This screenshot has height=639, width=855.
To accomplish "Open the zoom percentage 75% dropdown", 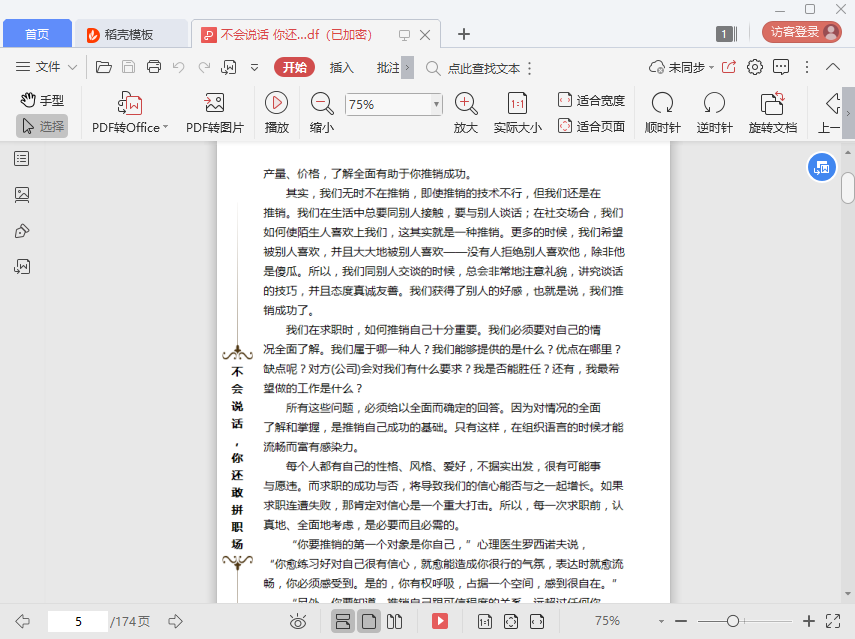I will pos(436,104).
